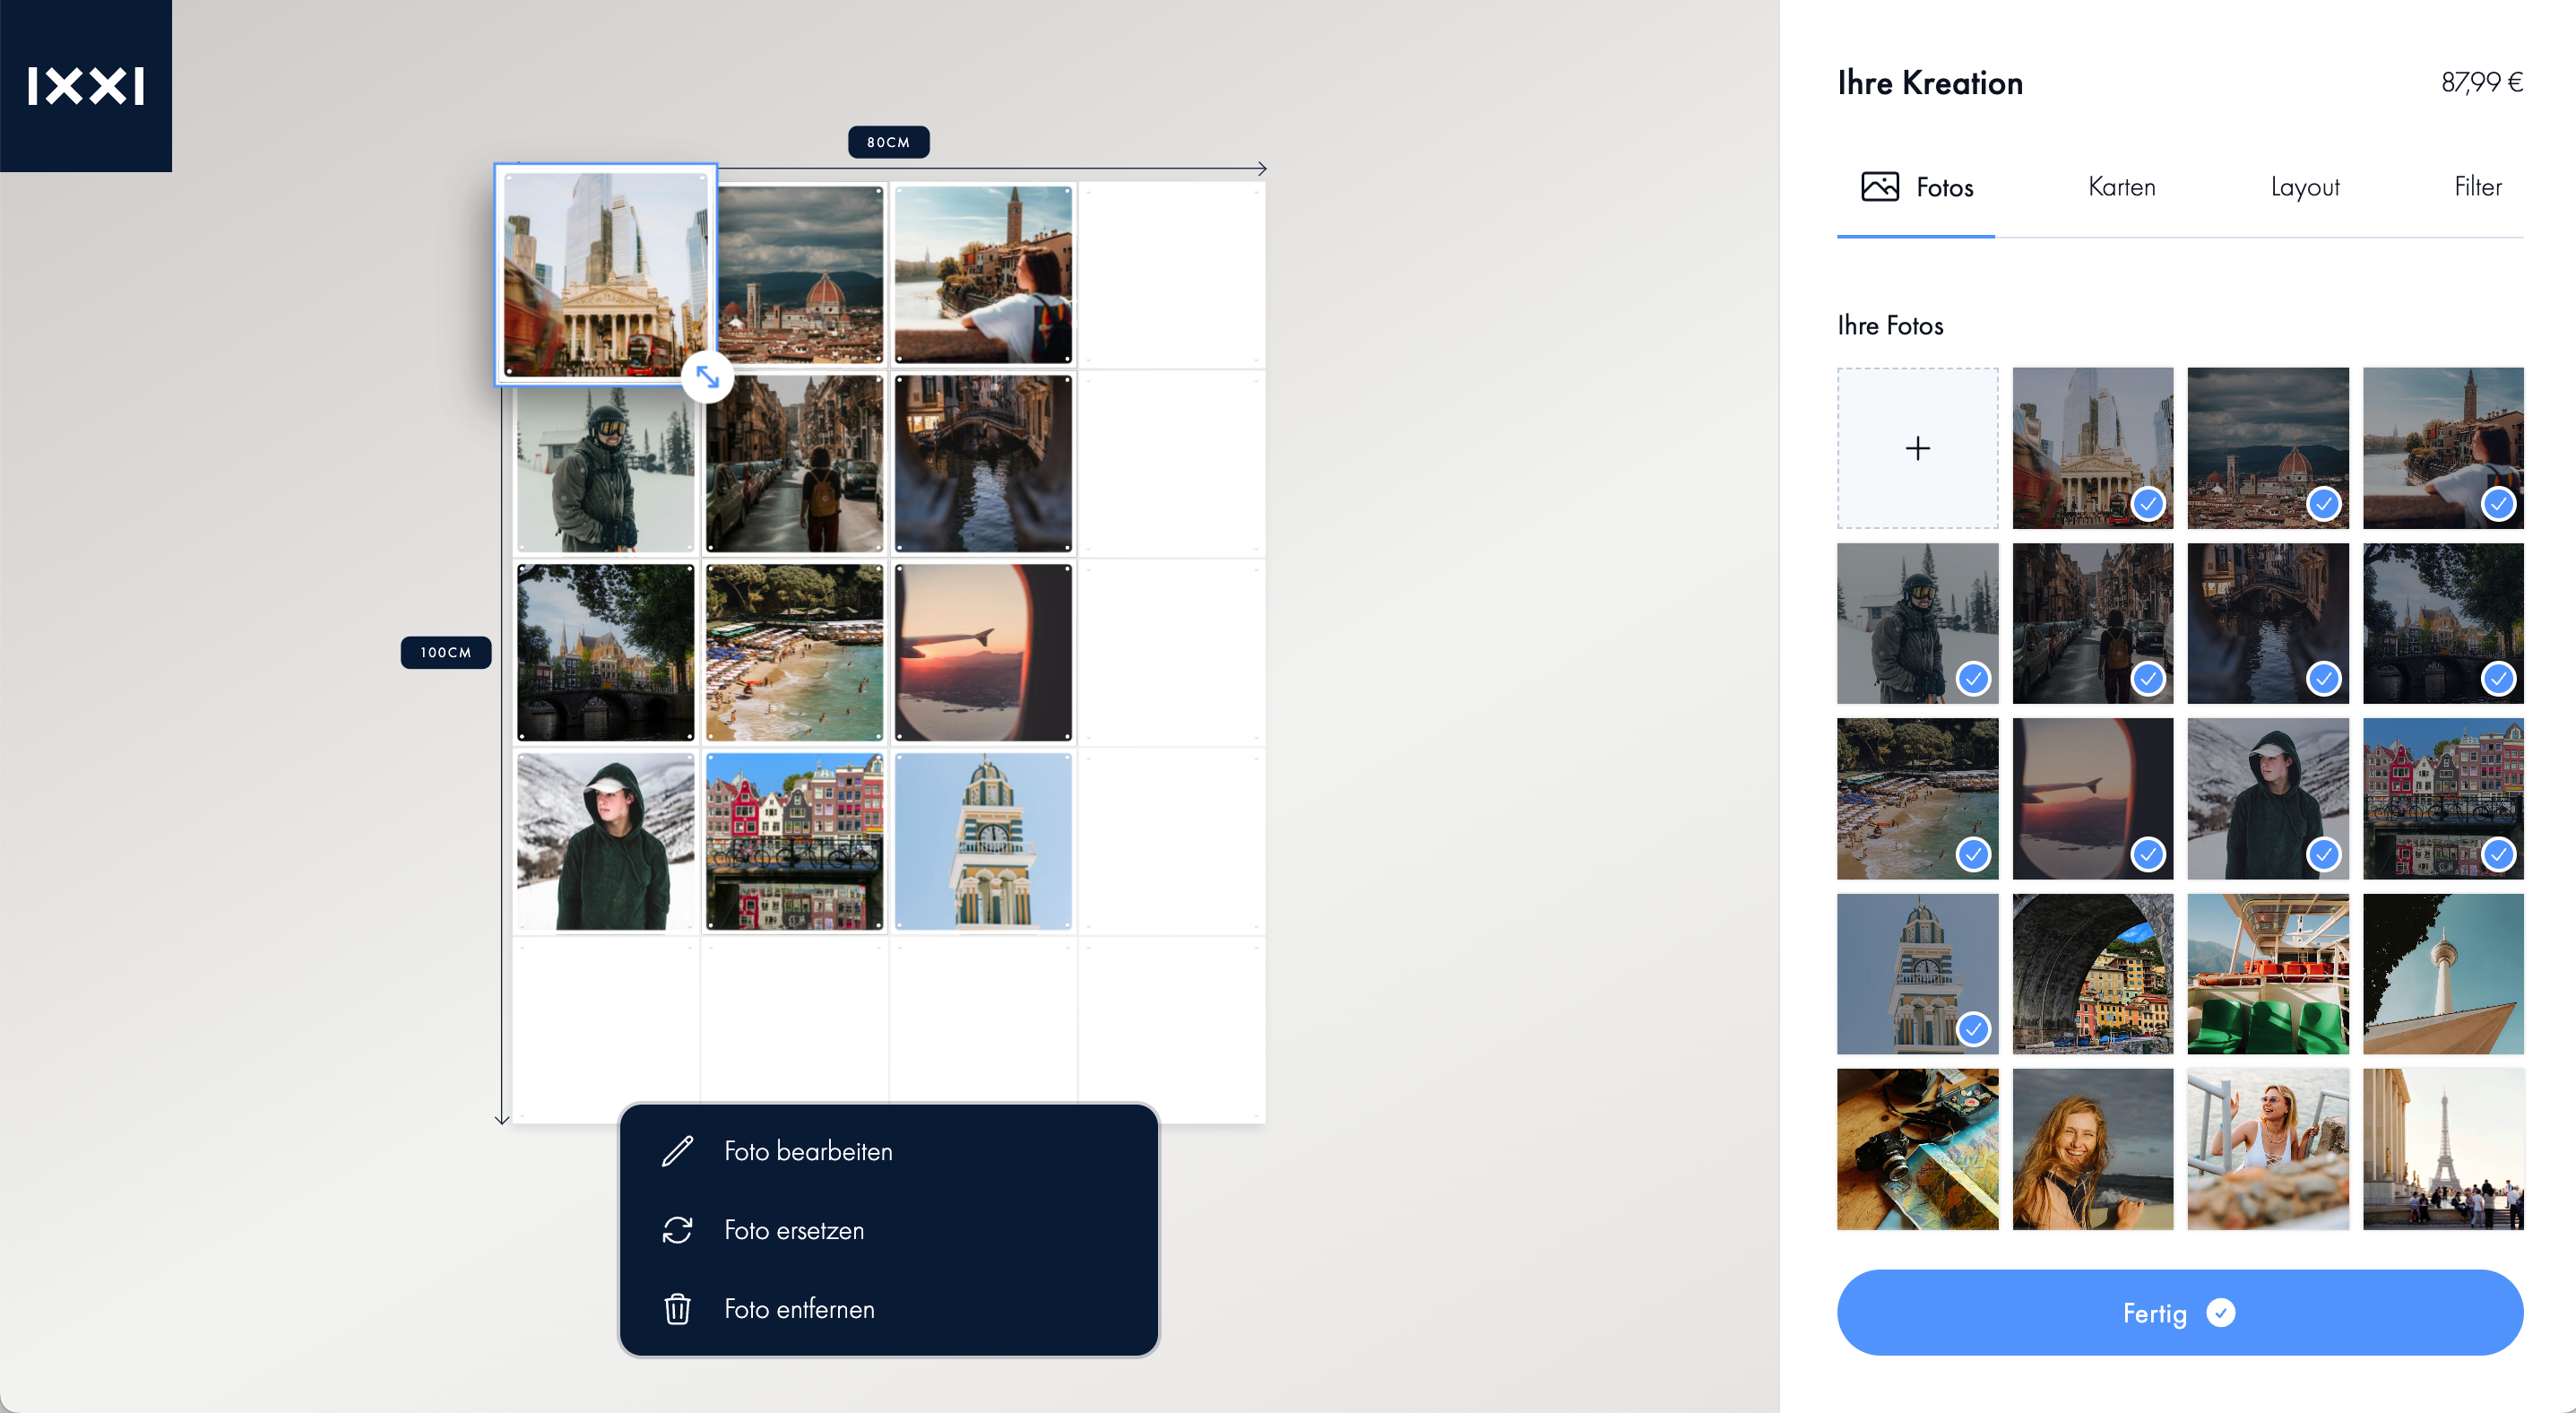Uncheck the street walker photo checkmark
The height and width of the screenshot is (1413, 2576).
[x=2148, y=679]
